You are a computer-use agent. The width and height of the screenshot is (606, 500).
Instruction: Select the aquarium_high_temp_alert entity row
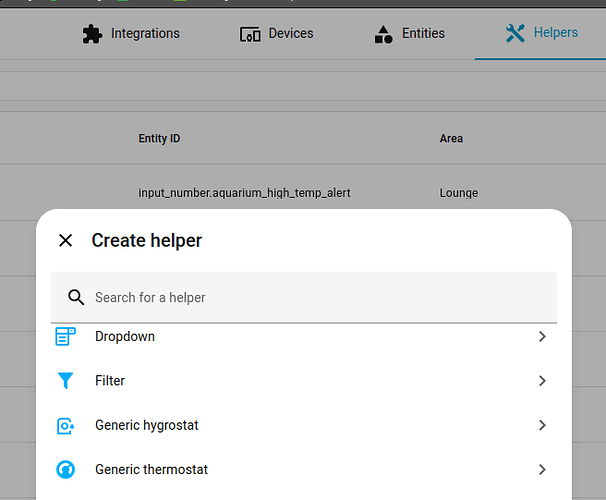click(x=244, y=193)
